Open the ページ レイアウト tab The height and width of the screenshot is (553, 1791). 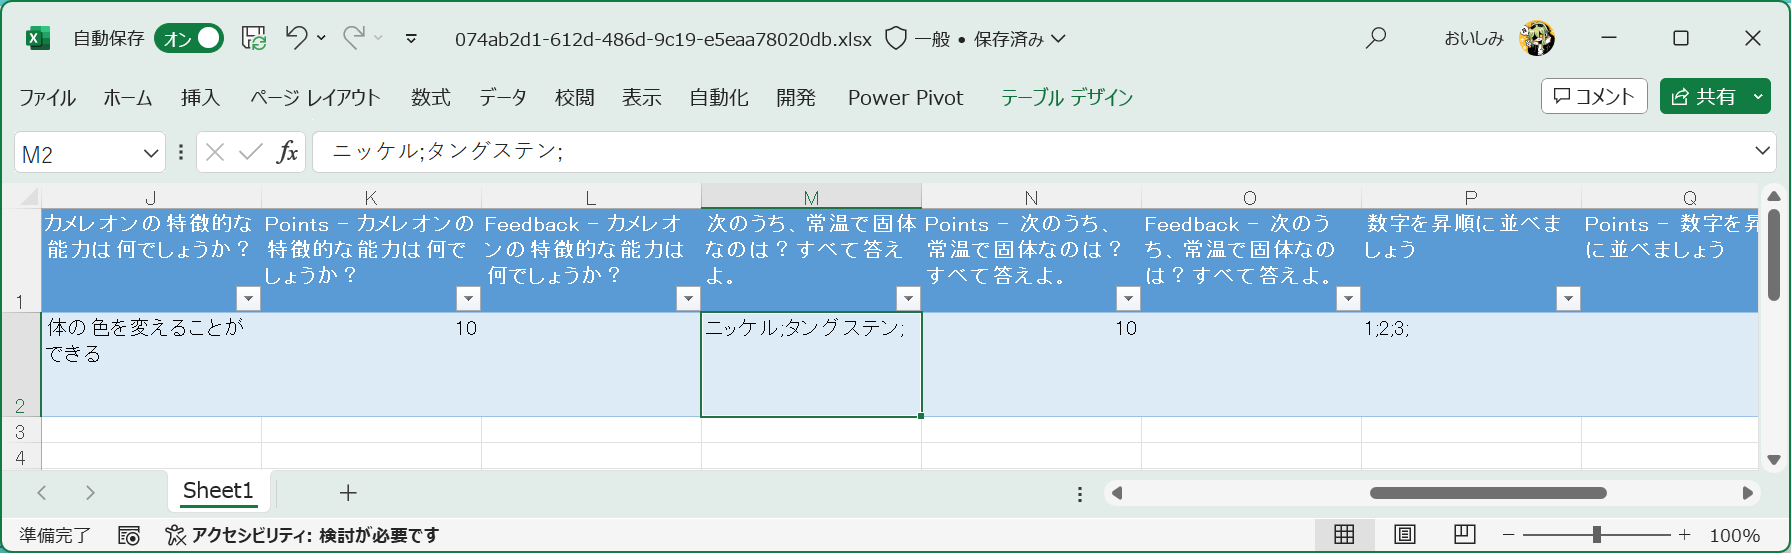coord(315,97)
